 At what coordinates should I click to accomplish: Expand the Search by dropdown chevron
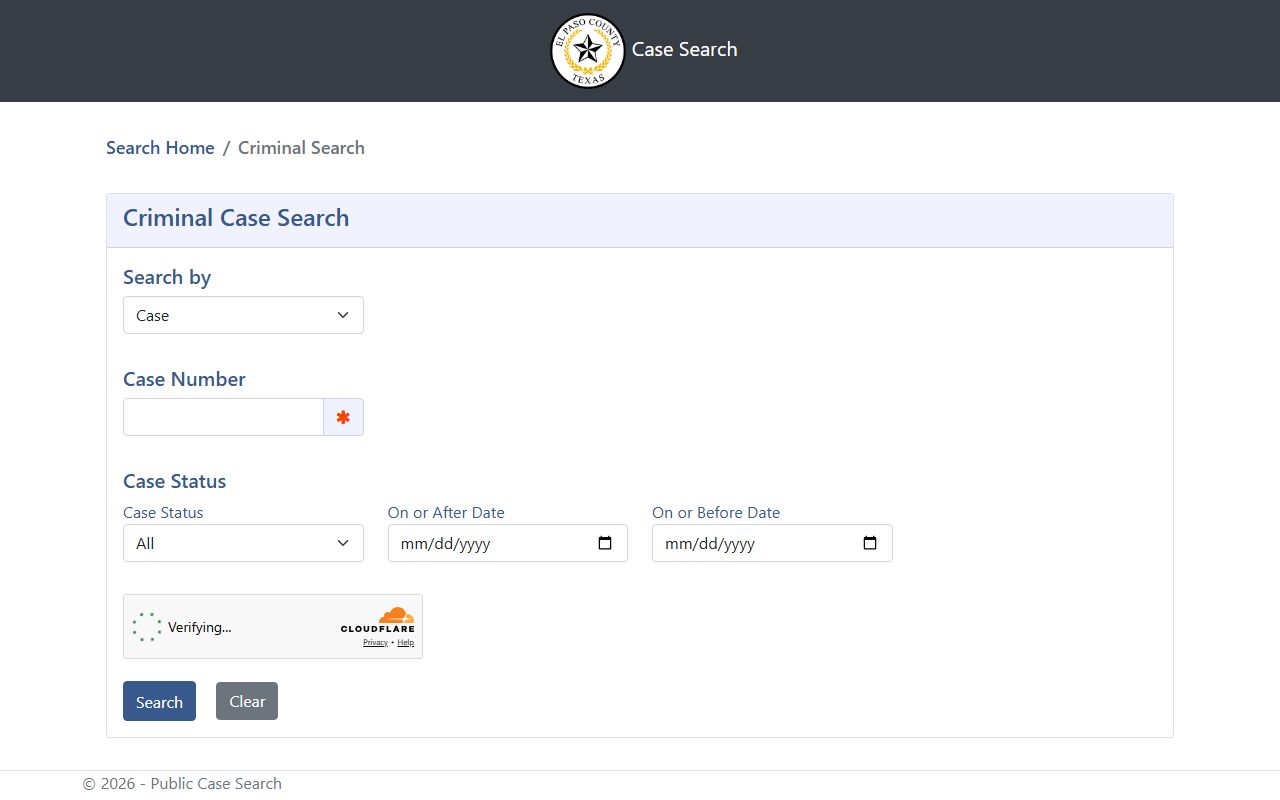343,315
